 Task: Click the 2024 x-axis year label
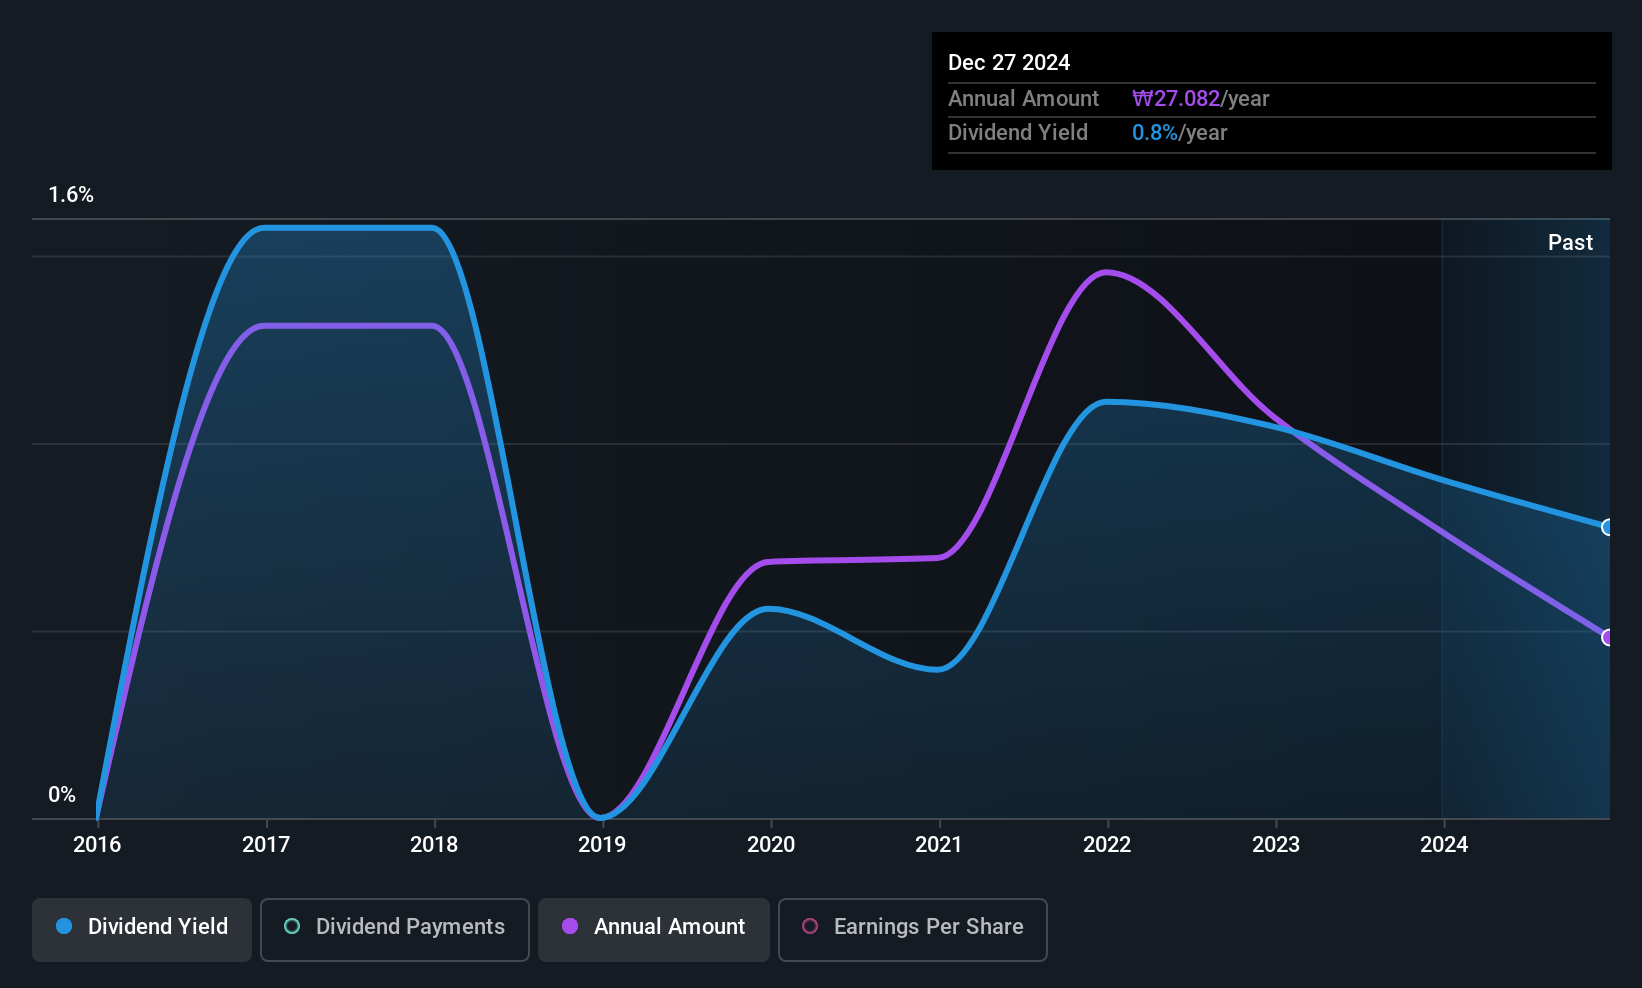[1444, 845]
